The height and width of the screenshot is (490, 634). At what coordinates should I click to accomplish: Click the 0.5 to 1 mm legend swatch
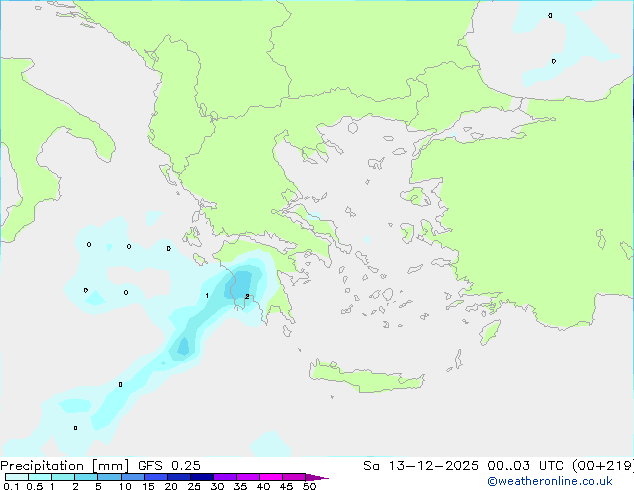(40, 477)
